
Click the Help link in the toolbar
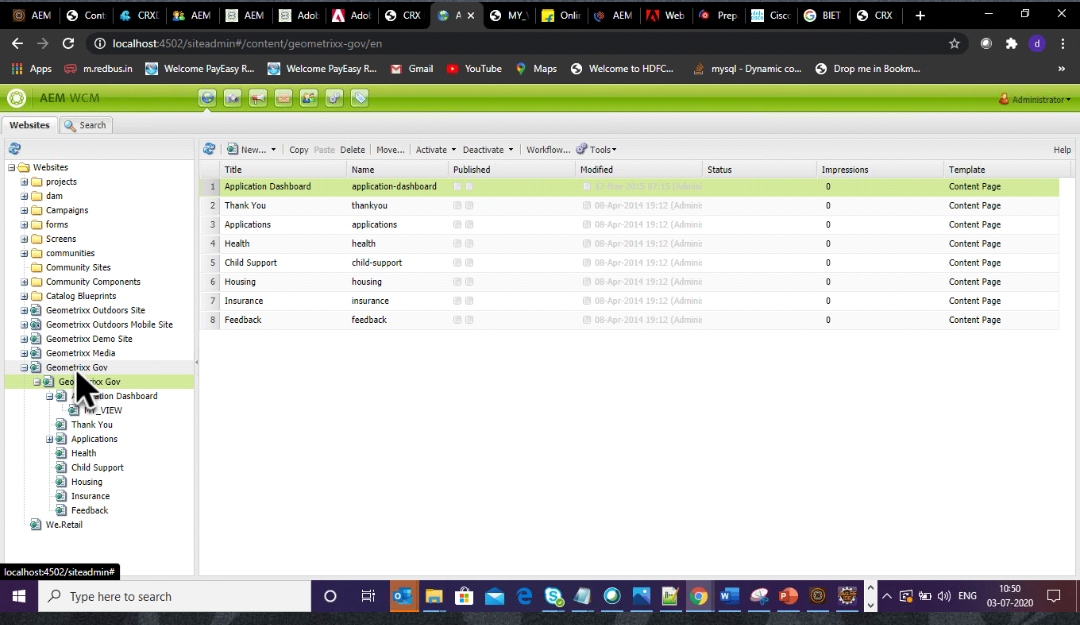[1062, 150]
